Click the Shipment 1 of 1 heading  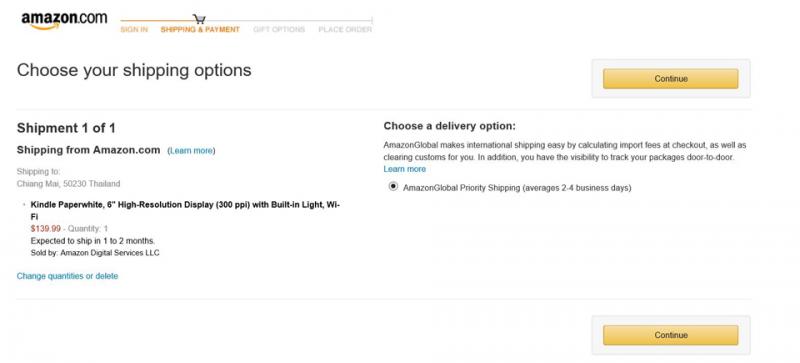pos(66,128)
